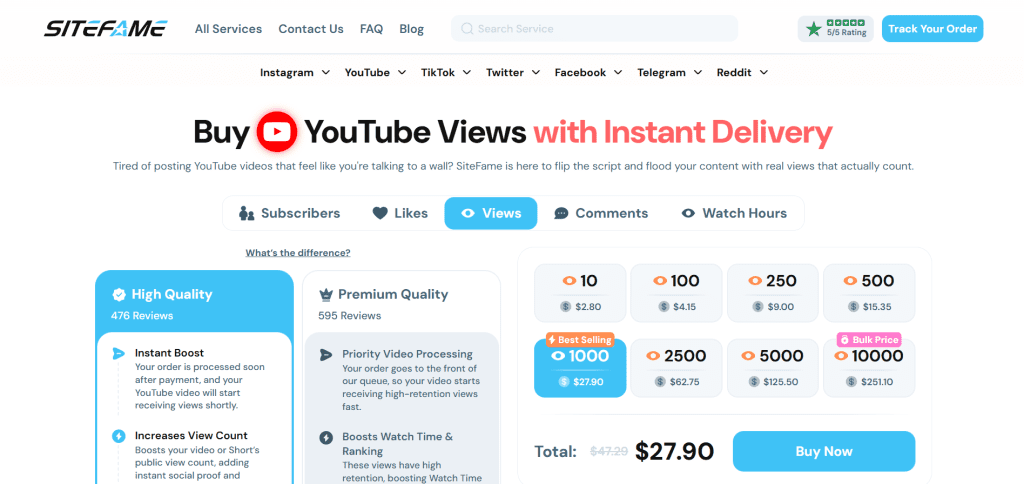
Task: Click the Watch Hours eye icon
Action: [688, 214]
